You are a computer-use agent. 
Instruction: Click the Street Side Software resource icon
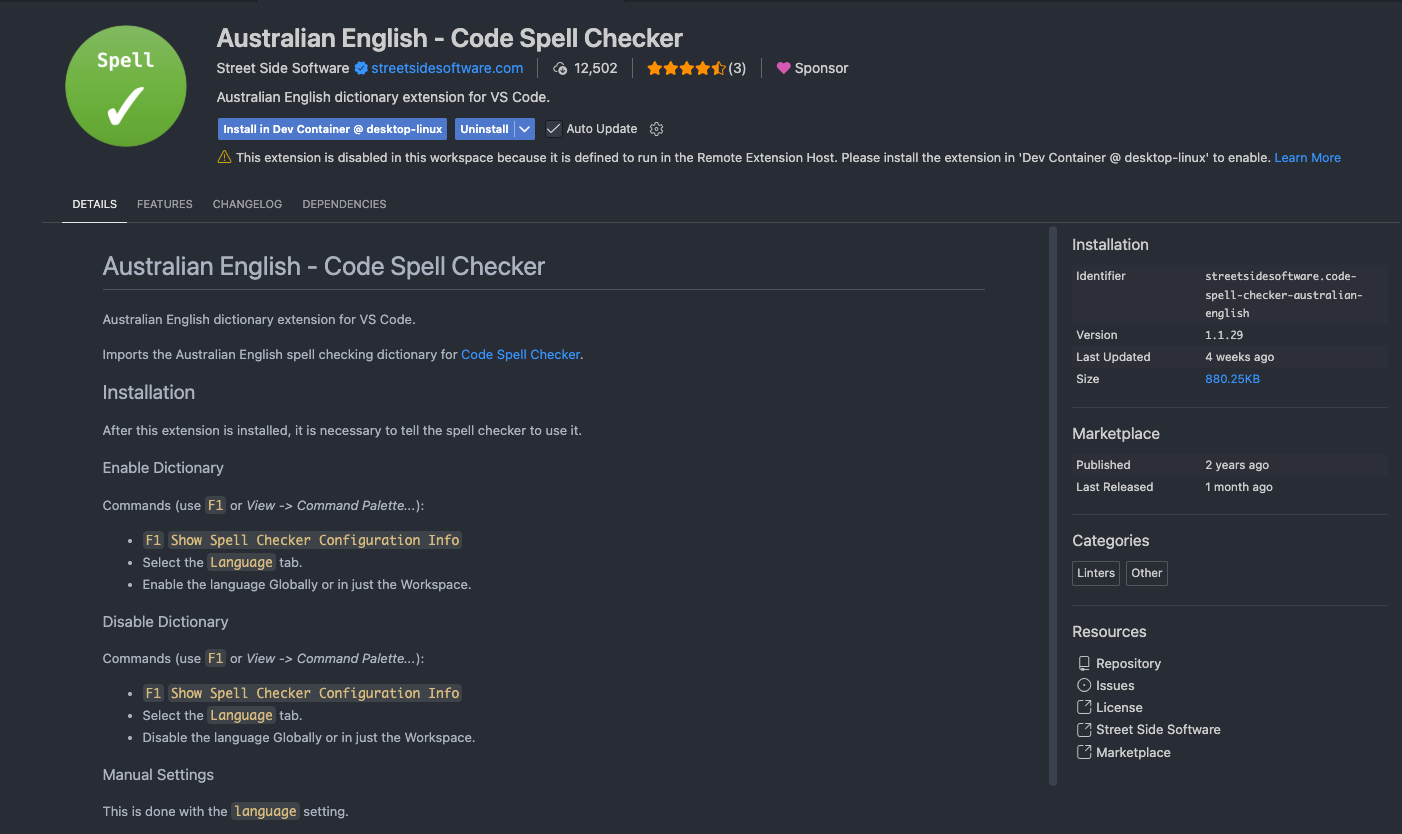coord(1084,729)
